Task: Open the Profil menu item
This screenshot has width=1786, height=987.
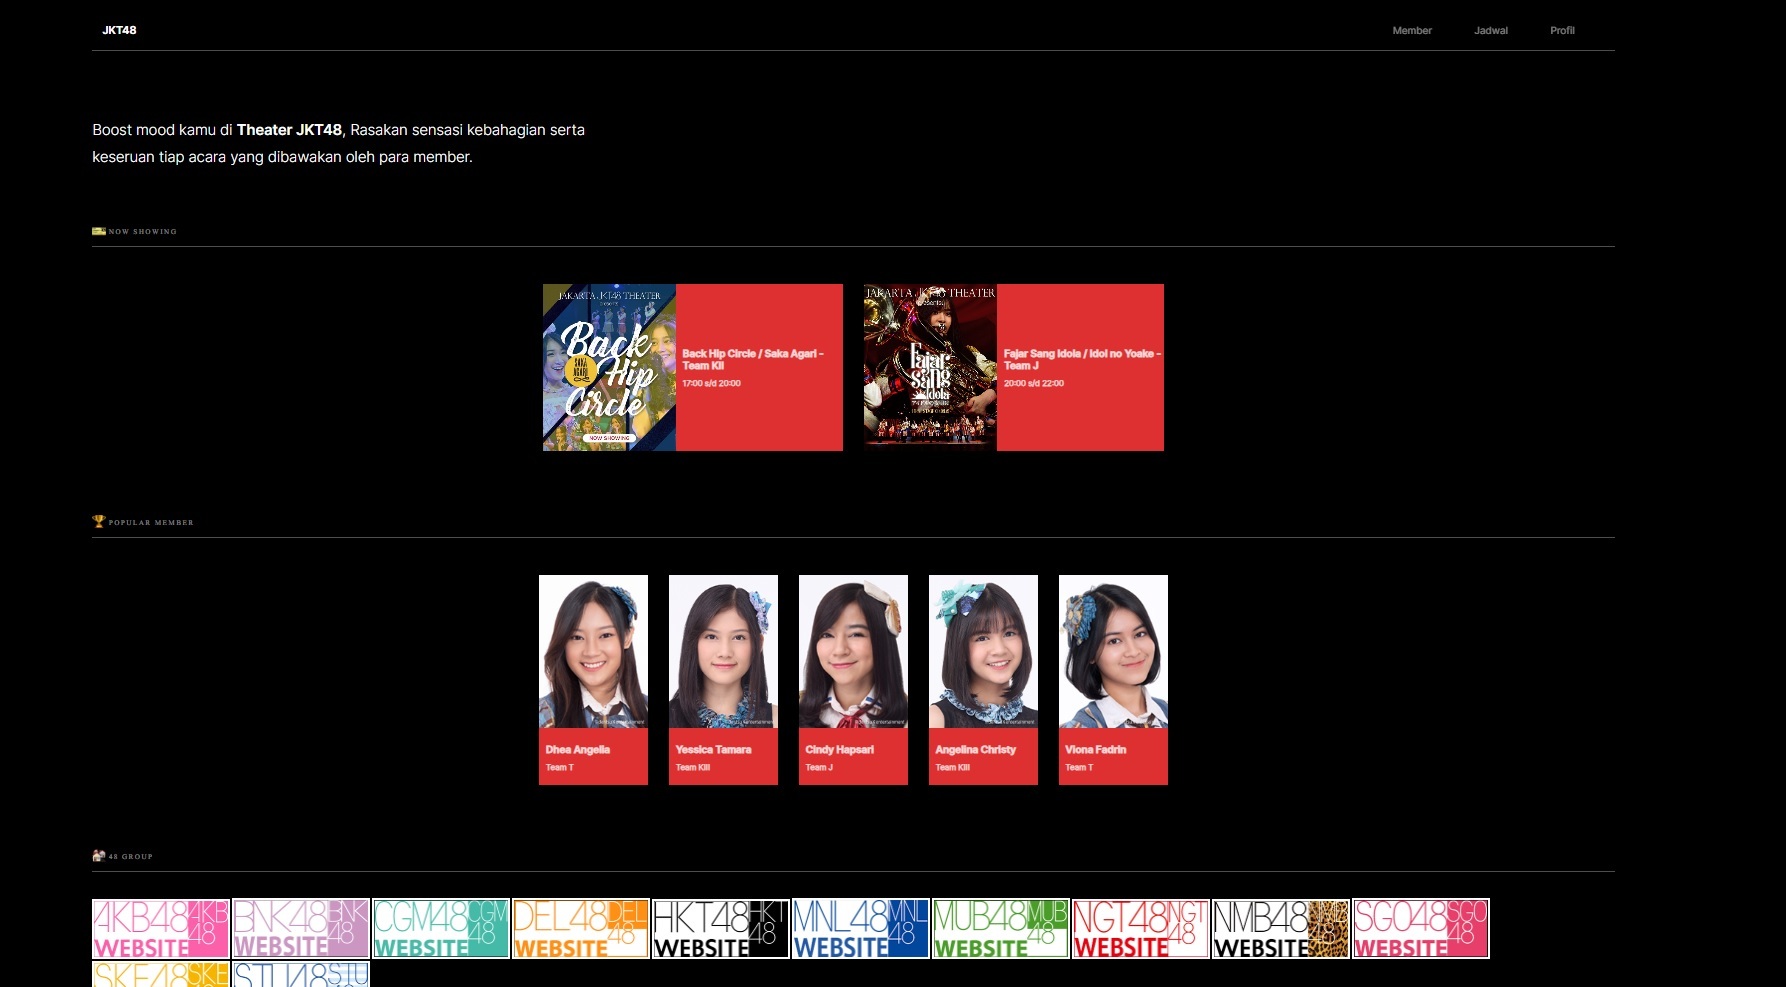Action: [1562, 31]
